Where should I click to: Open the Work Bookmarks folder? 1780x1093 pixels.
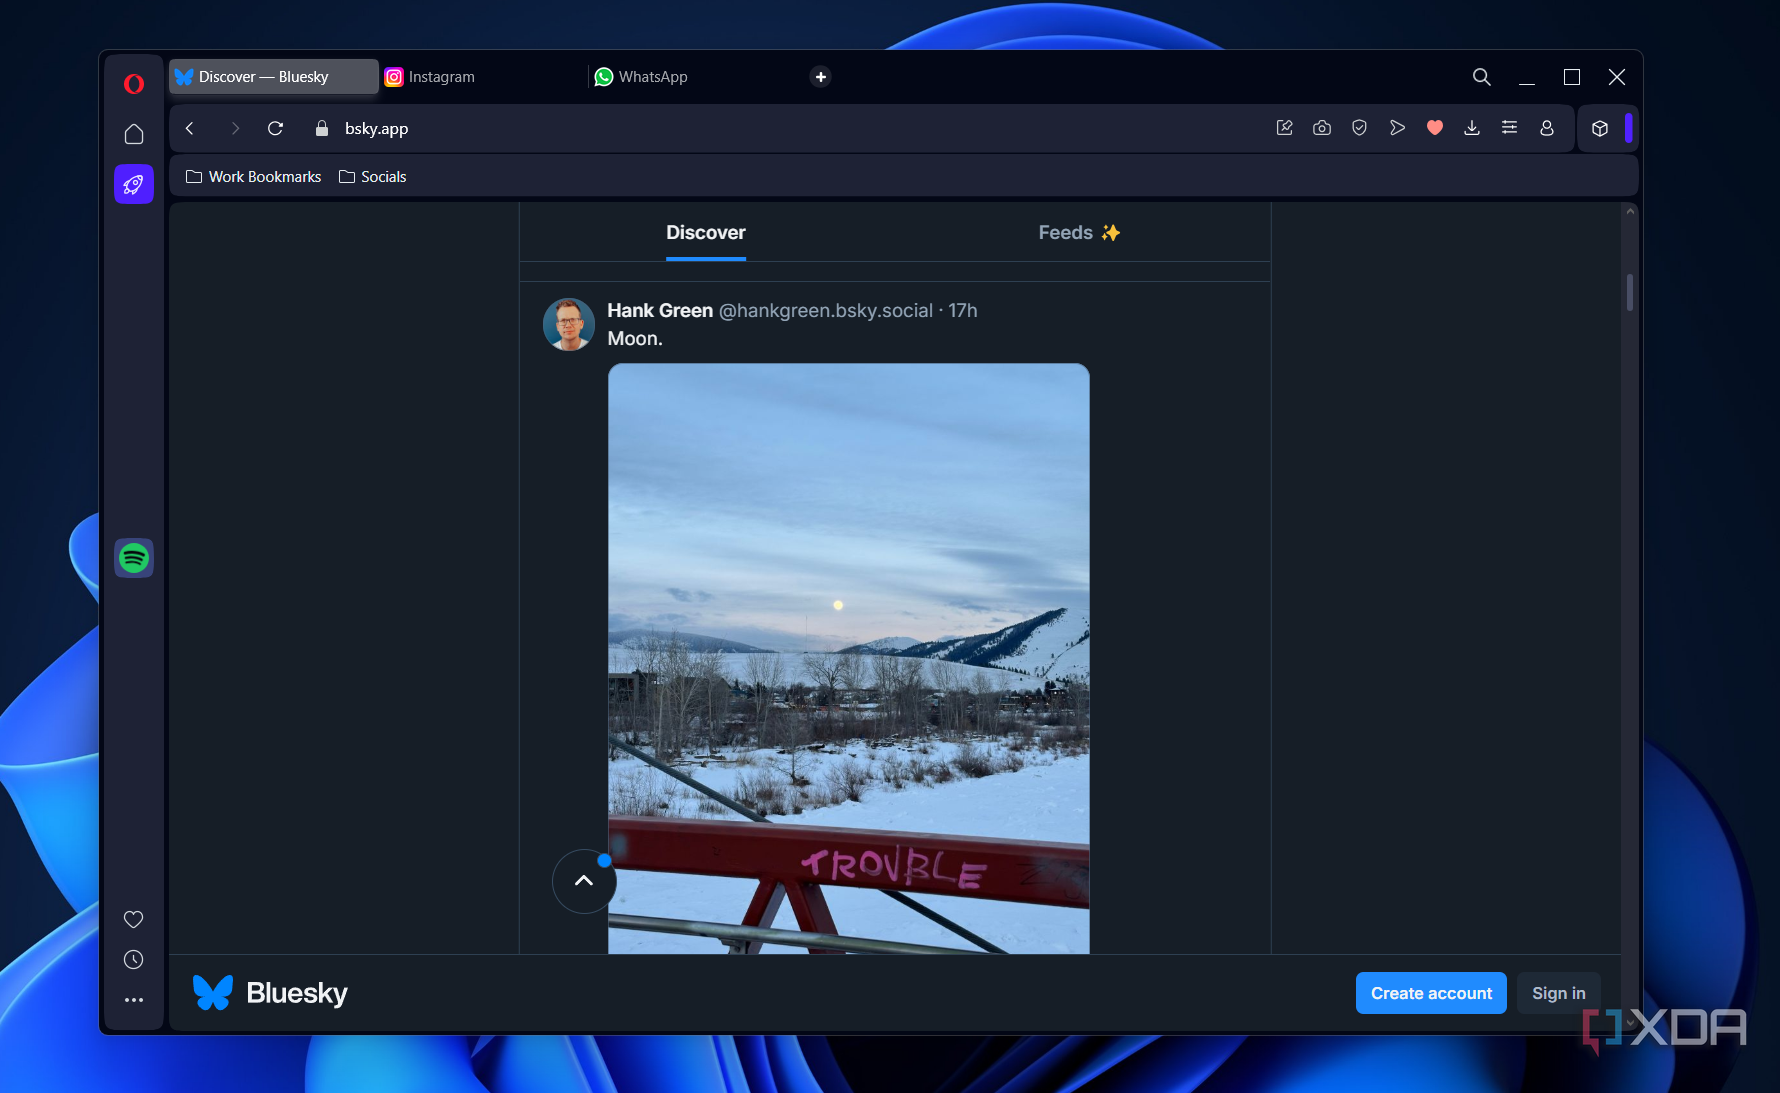point(254,177)
